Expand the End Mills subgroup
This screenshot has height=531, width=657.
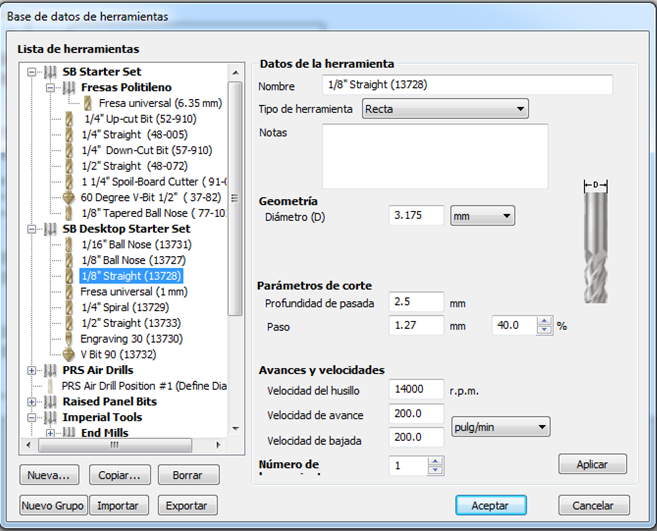pos(50,433)
